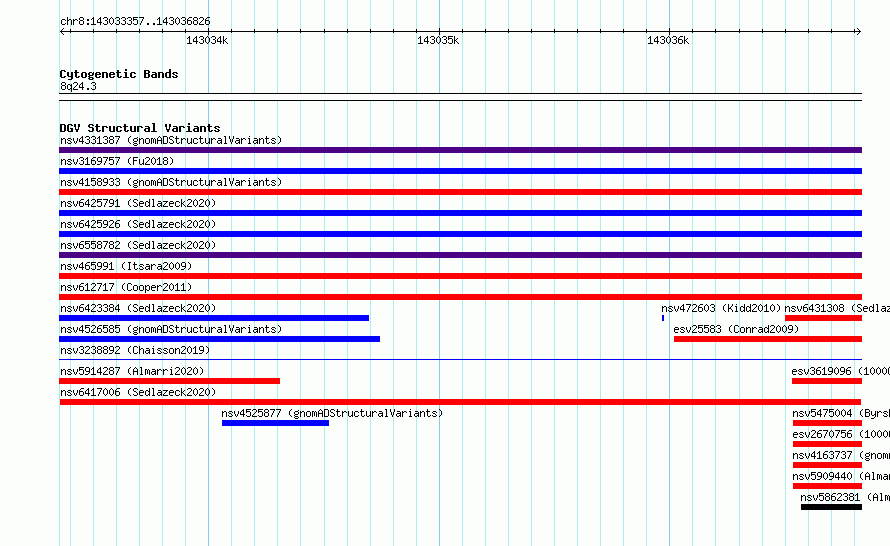The width and height of the screenshot is (890, 546).
Task: Click thin blue line under nsv3238892
Action: pyautogui.click(x=460, y=359)
